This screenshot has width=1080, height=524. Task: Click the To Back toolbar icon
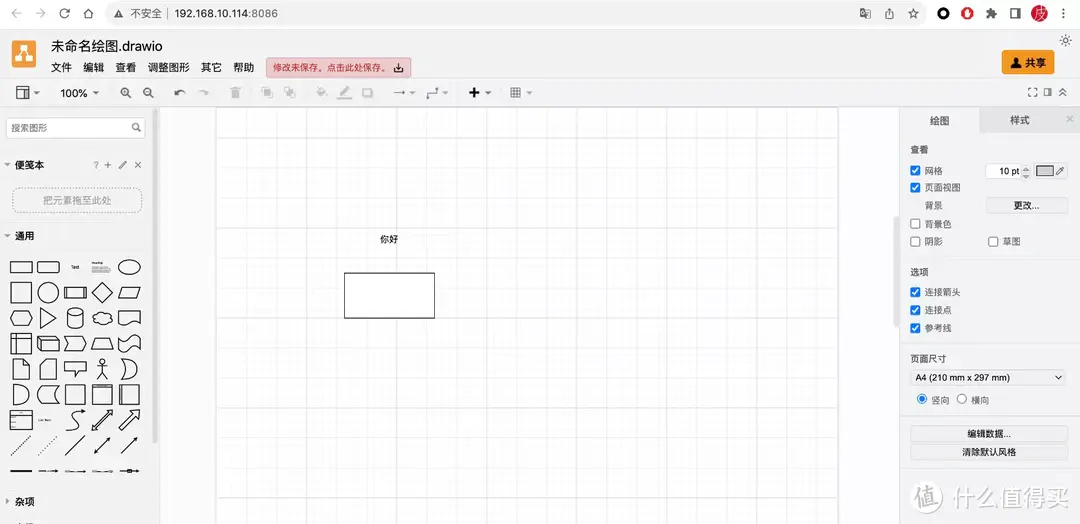(290, 93)
